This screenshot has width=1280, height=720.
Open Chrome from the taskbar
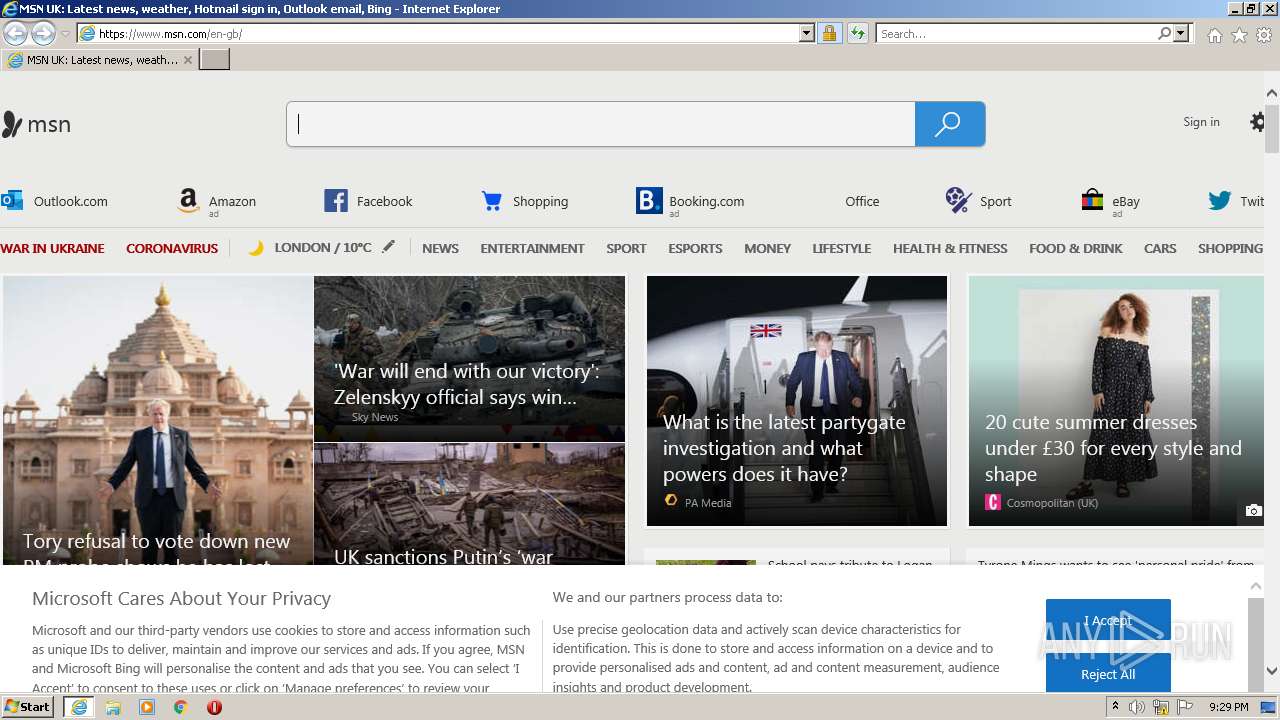click(x=180, y=707)
